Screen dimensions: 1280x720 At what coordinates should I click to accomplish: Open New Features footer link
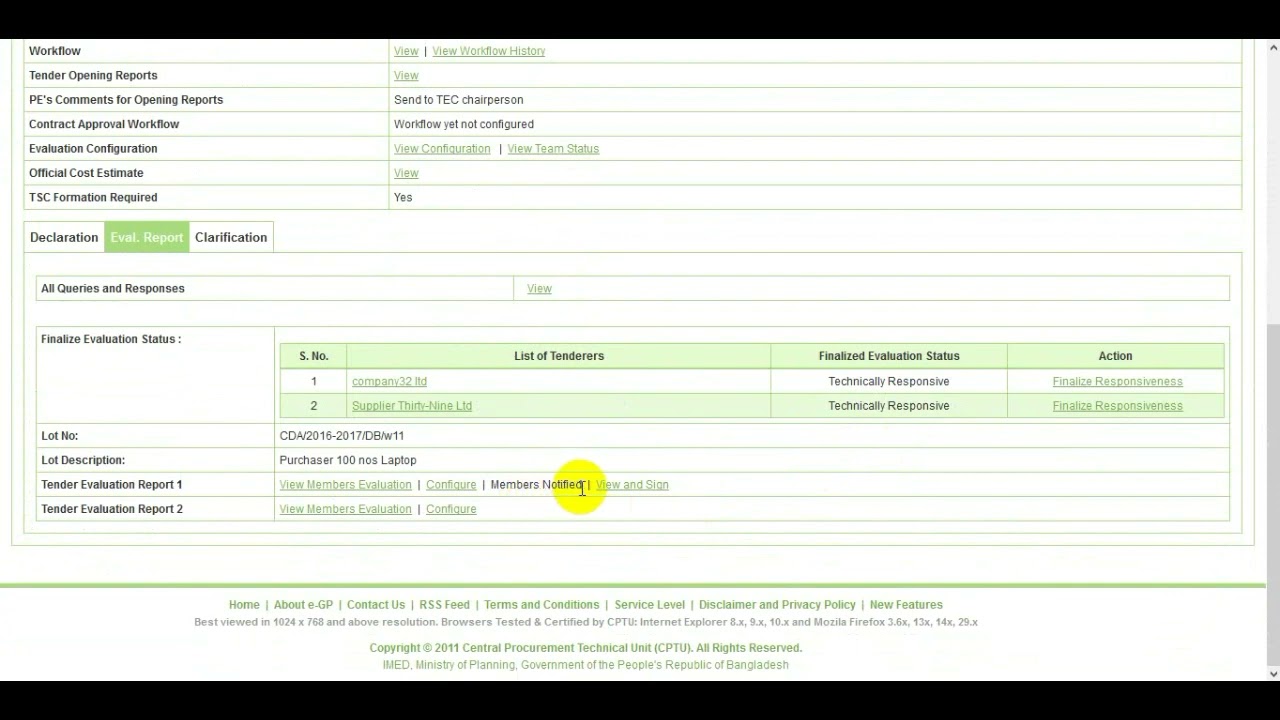pos(906,605)
